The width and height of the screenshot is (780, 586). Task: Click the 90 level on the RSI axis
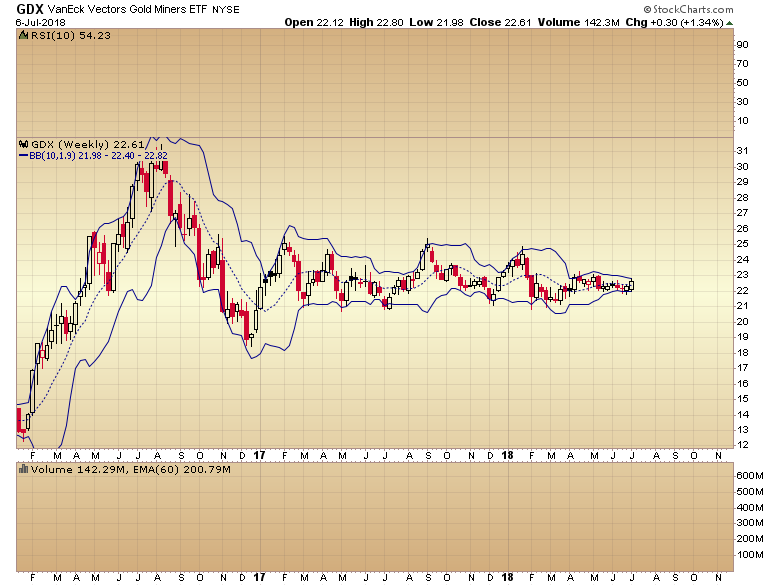tap(743, 45)
